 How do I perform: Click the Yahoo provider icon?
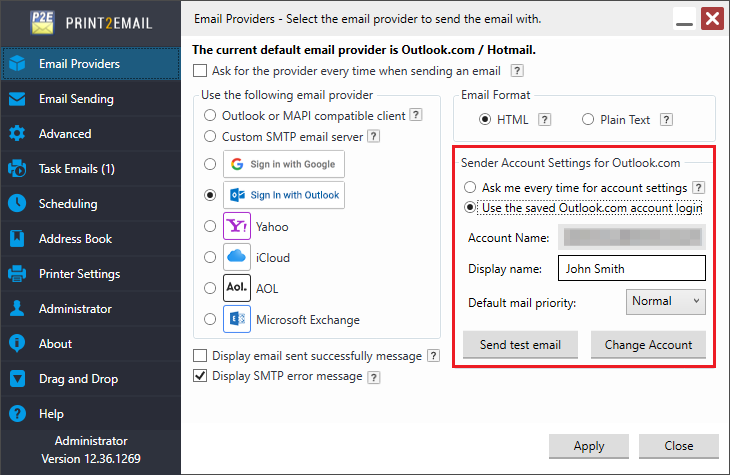pyautogui.click(x=236, y=226)
